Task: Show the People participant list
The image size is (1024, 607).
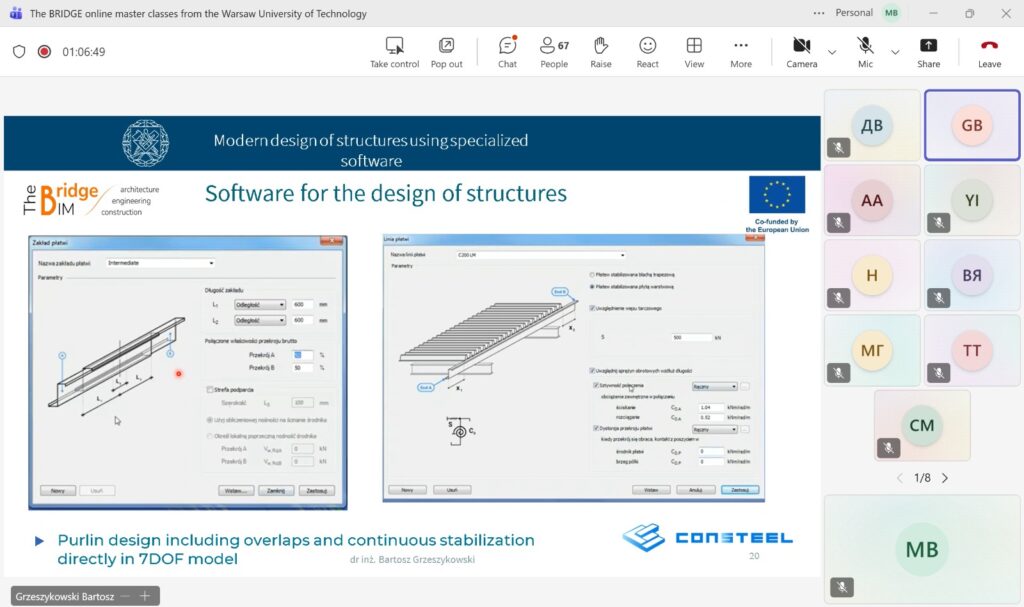Action: point(553,52)
